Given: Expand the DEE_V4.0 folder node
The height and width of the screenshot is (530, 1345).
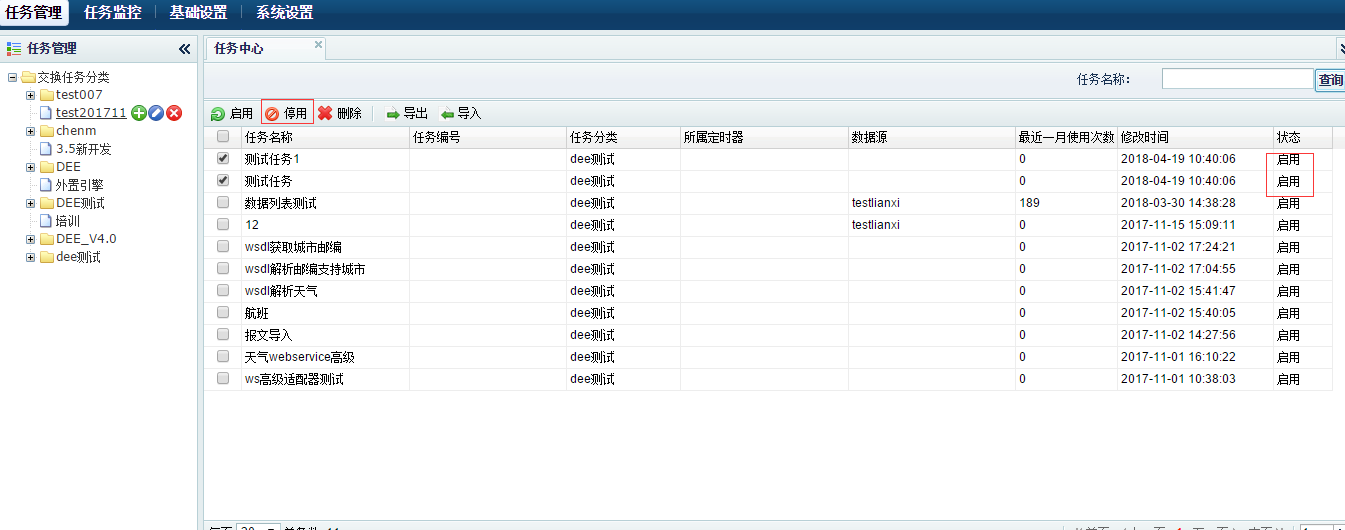Looking at the screenshot, I should pos(30,239).
